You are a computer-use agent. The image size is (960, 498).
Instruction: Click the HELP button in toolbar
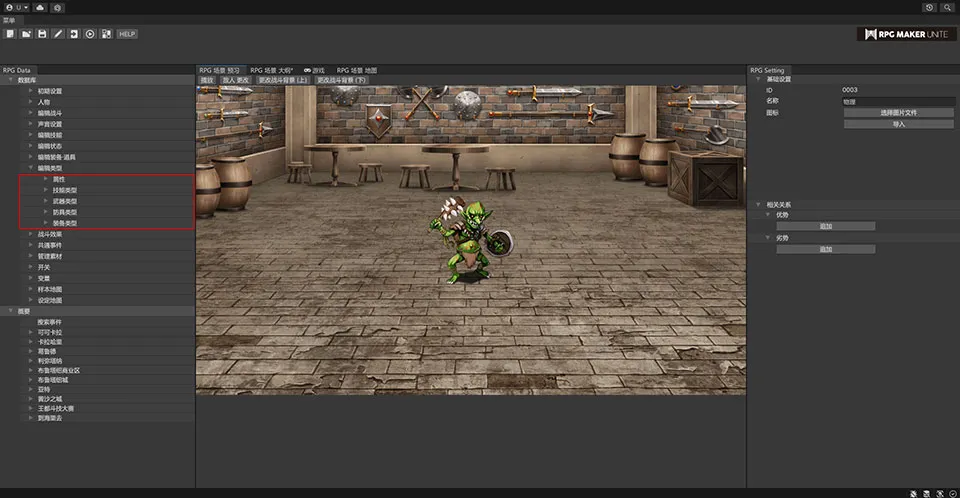[x=127, y=34]
